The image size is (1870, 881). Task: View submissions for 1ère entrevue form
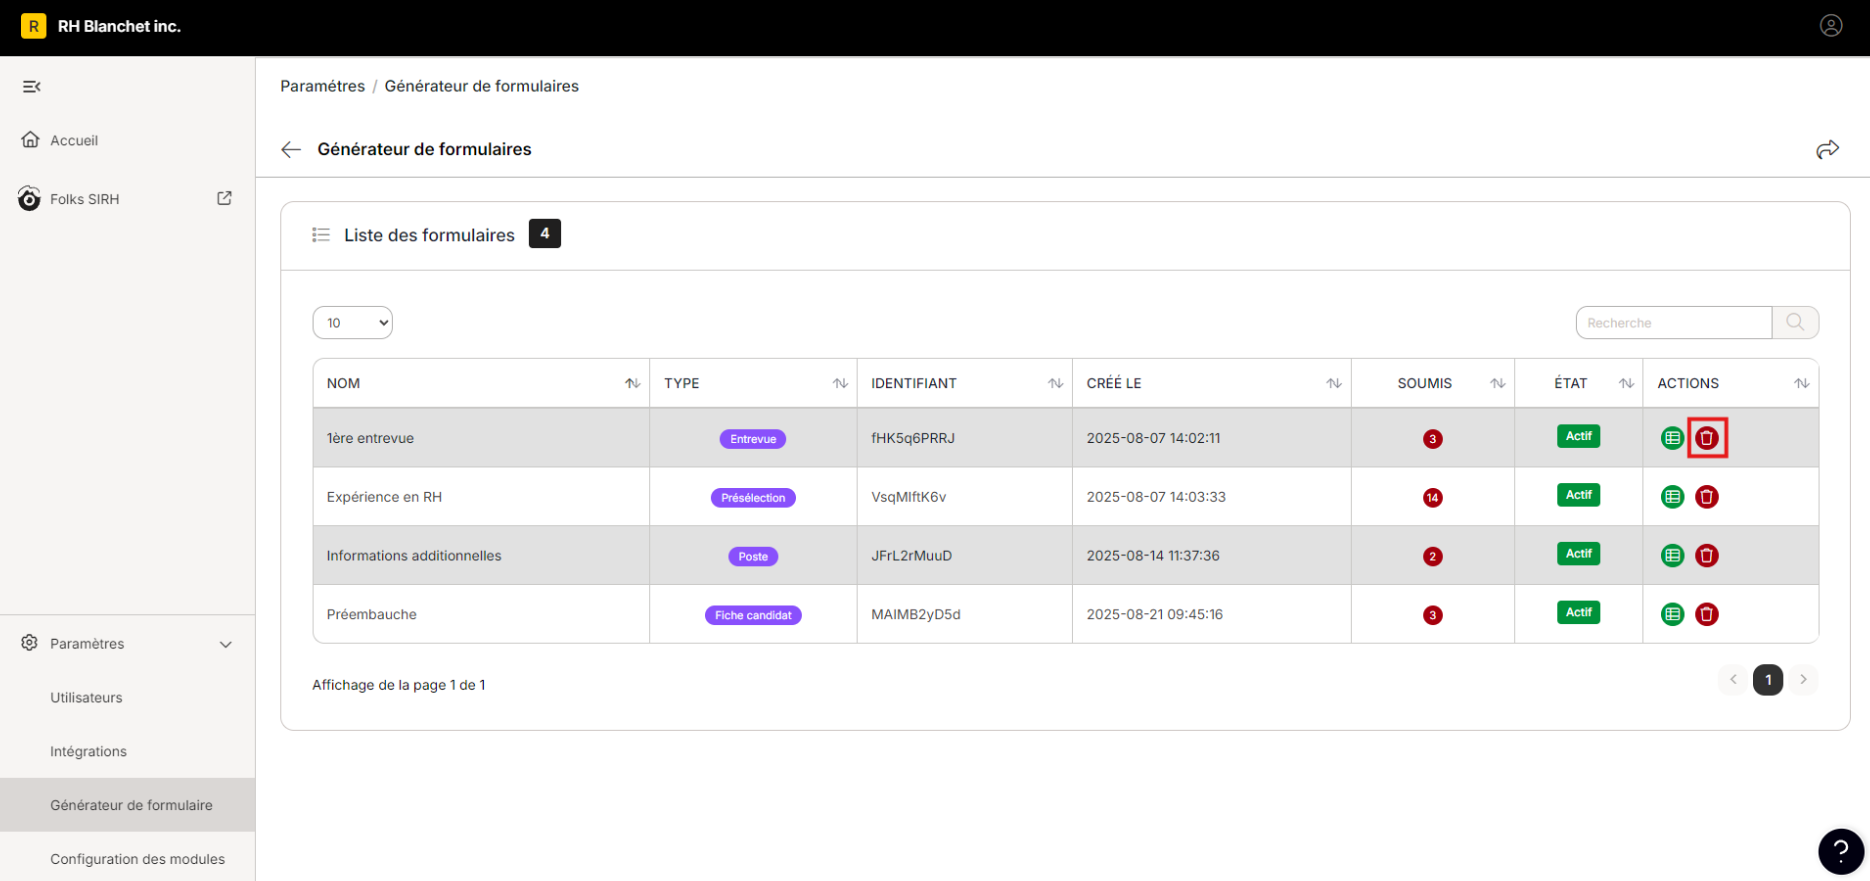1673,438
